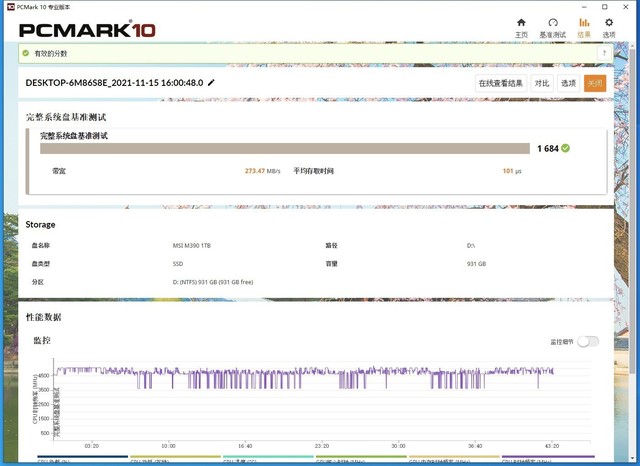640x466 pixels.
Task: Click the 43:20 time label on the chart axis
Action: point(552,446)
